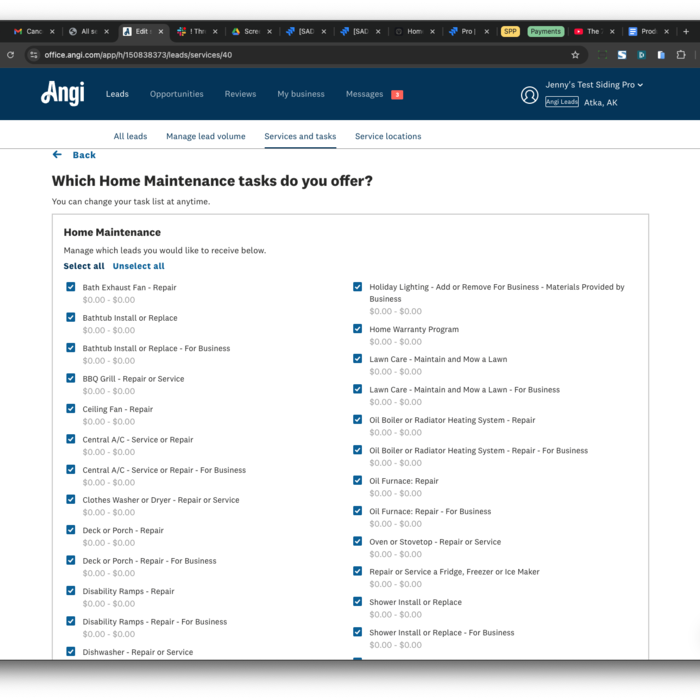Open the Manage lead volume tab
Viewport: 700px width, 700px height.
pos(205,136)
